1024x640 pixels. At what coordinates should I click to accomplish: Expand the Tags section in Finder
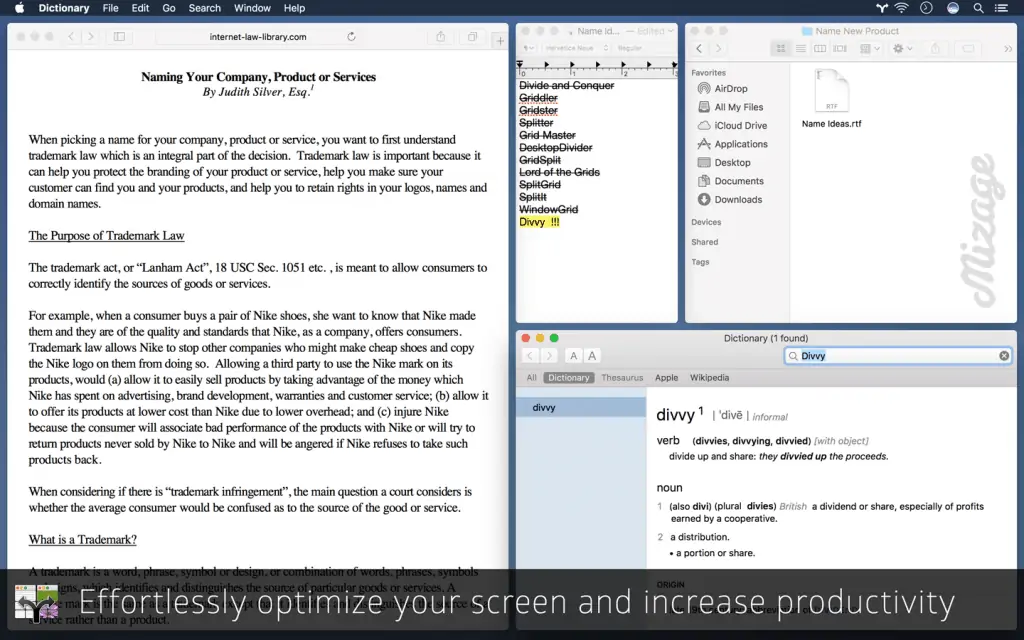click(x=700, y=262)
